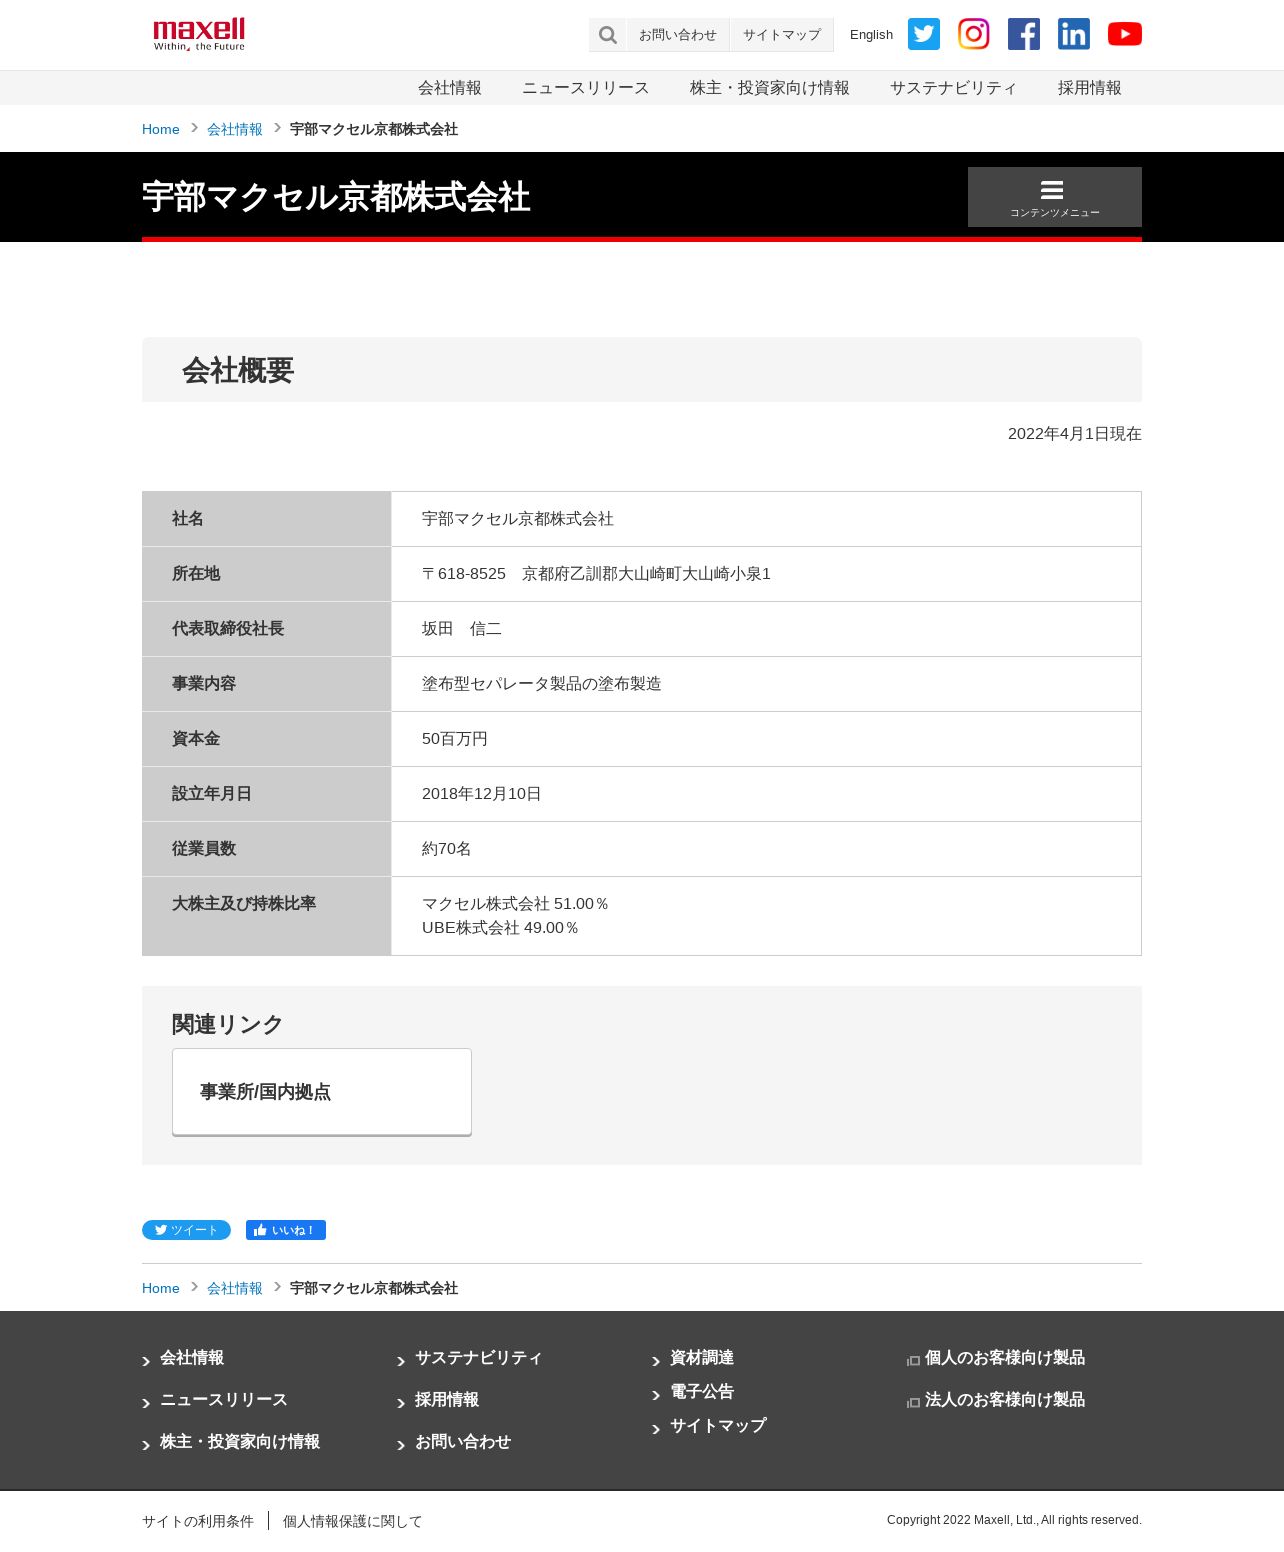Click the Maxell logo
This screenshot has width=1284, height=1552.
[199, 34]
